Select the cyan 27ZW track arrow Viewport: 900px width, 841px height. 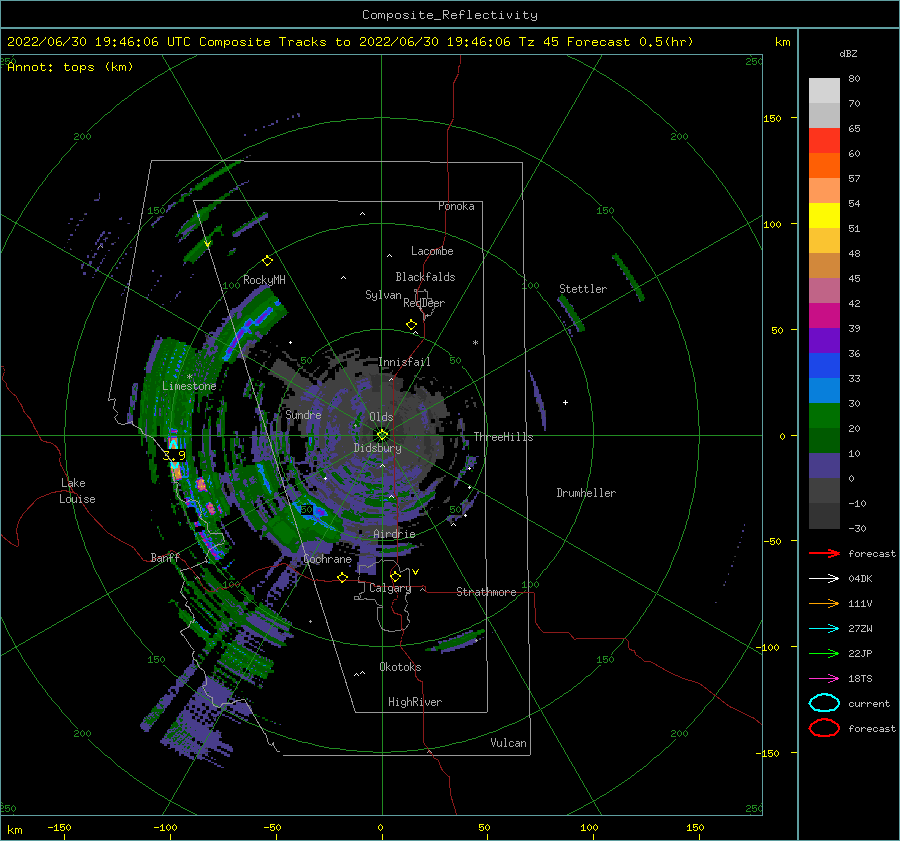click(824, 629)
